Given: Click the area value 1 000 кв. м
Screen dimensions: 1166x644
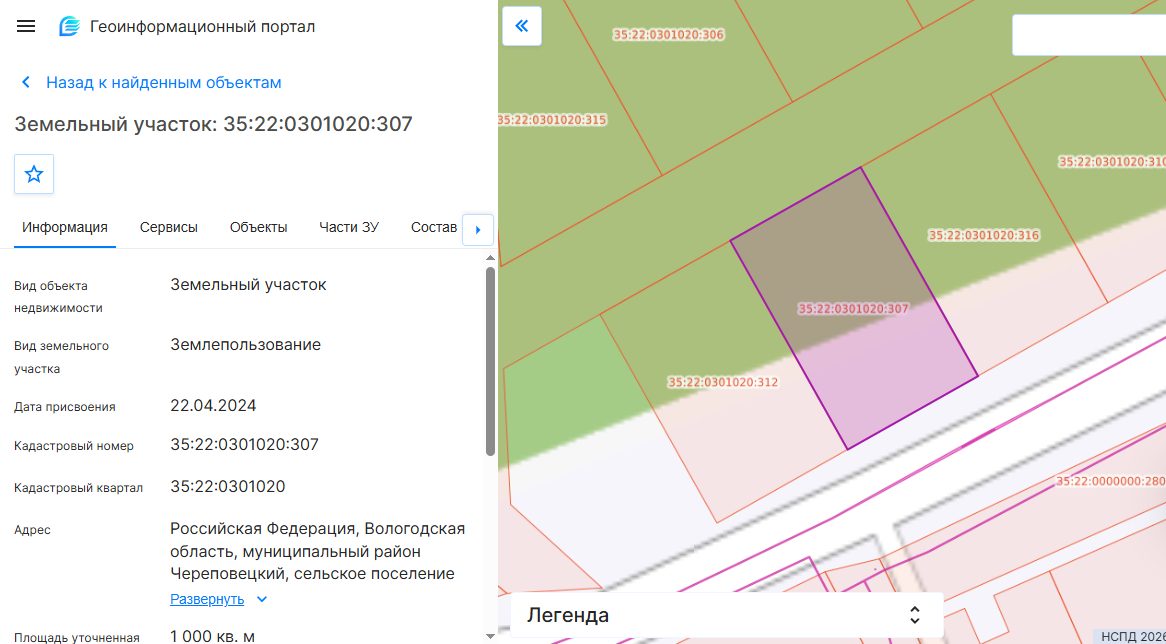Looking at the screenshot, I should coord(213,637).
